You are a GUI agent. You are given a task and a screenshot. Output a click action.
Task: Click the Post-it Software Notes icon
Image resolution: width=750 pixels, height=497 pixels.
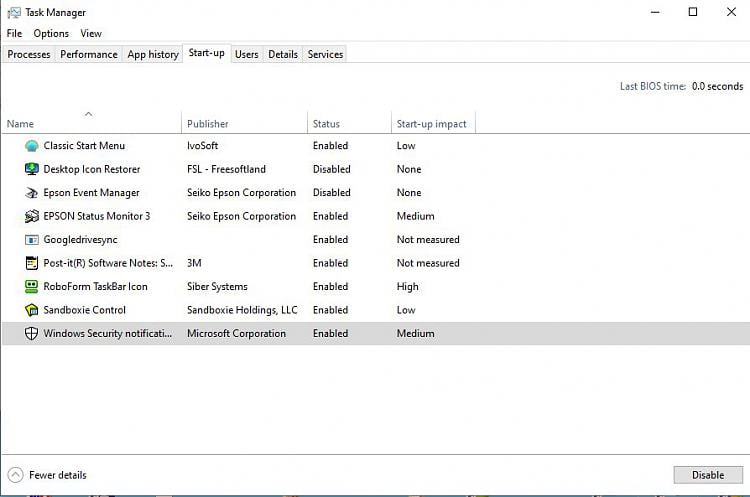point(31,263)
